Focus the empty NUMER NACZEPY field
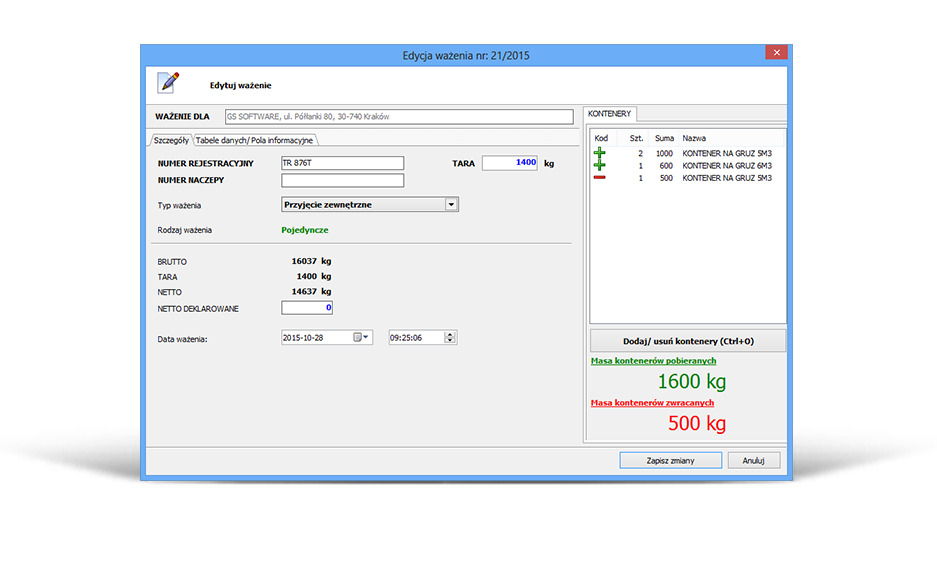This screenshot has width=937, height=575. click(x=342, y=181)
